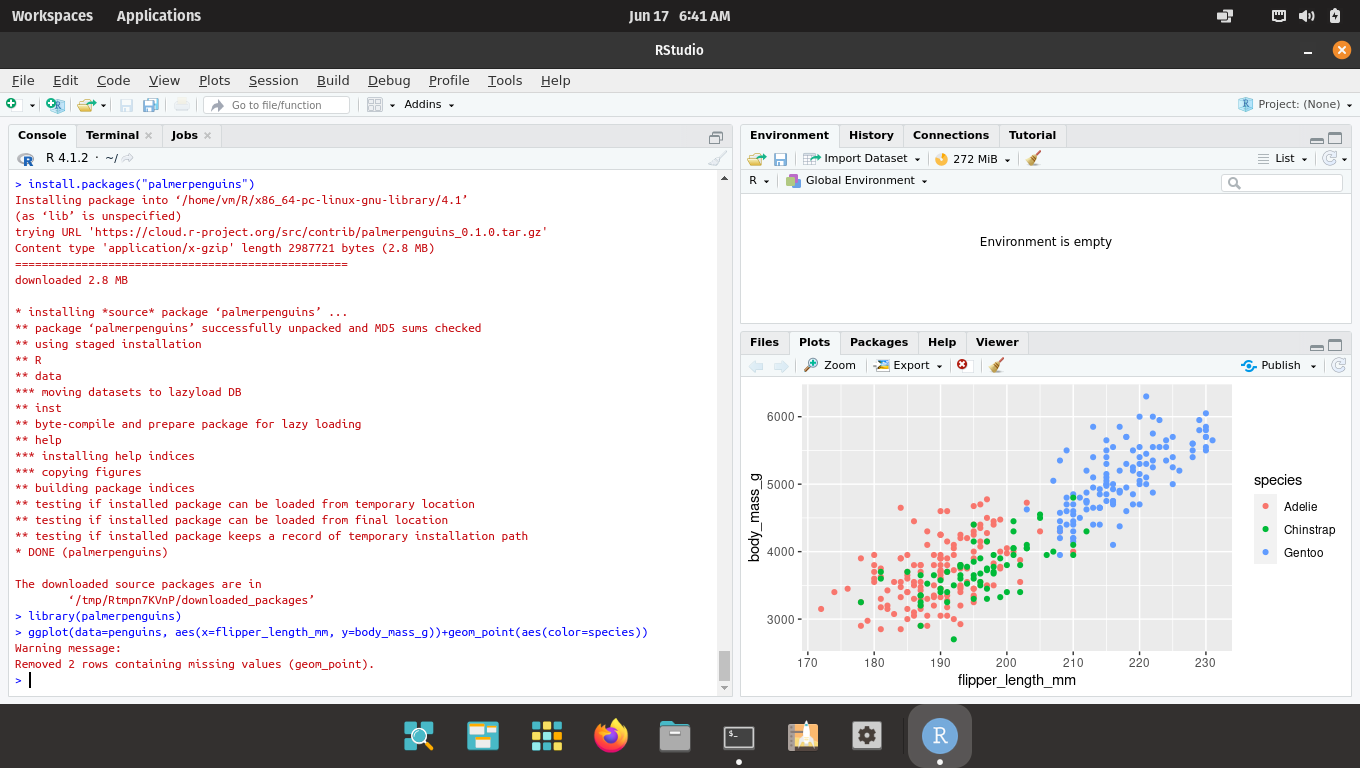This screenshot has width=1360, height=768.
Task: Switch to the Jobs tab
Action: click(x=185, y=135)
